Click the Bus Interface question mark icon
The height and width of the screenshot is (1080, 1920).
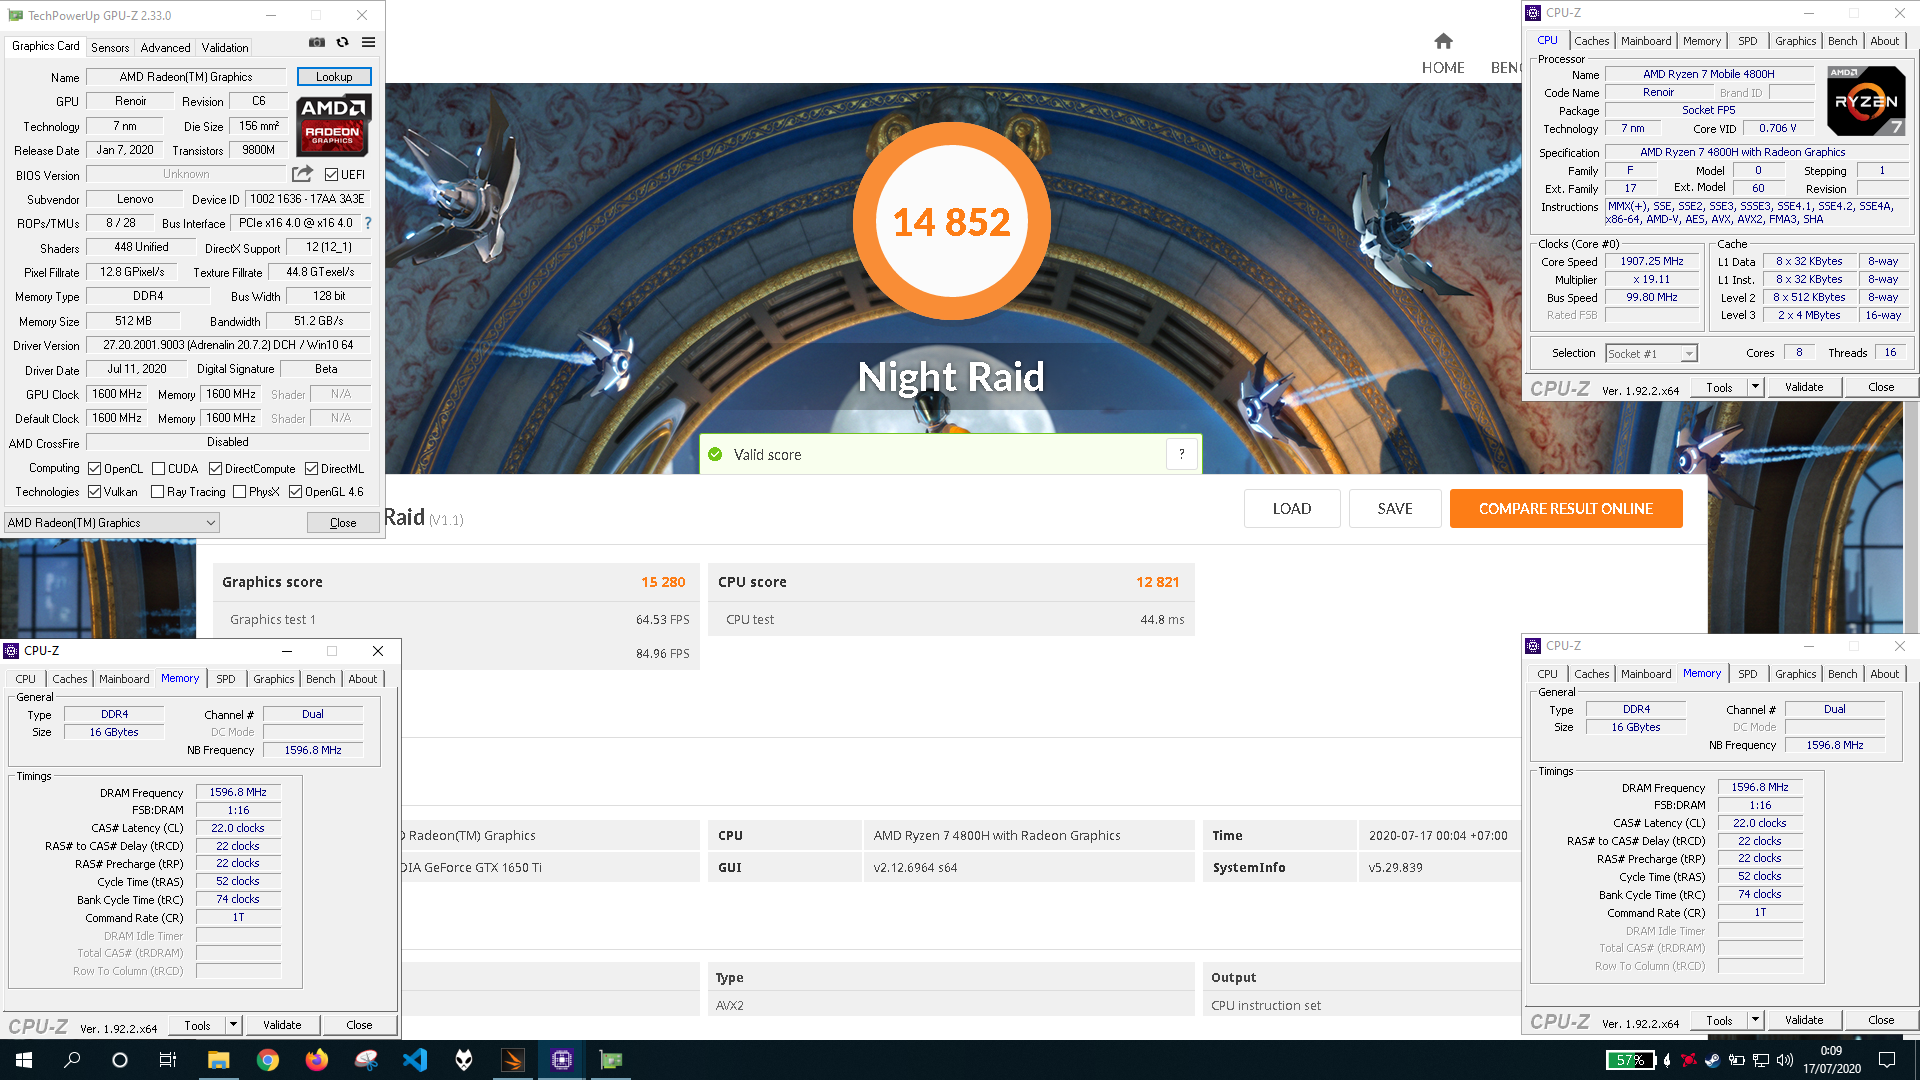(x=367, y=223)
